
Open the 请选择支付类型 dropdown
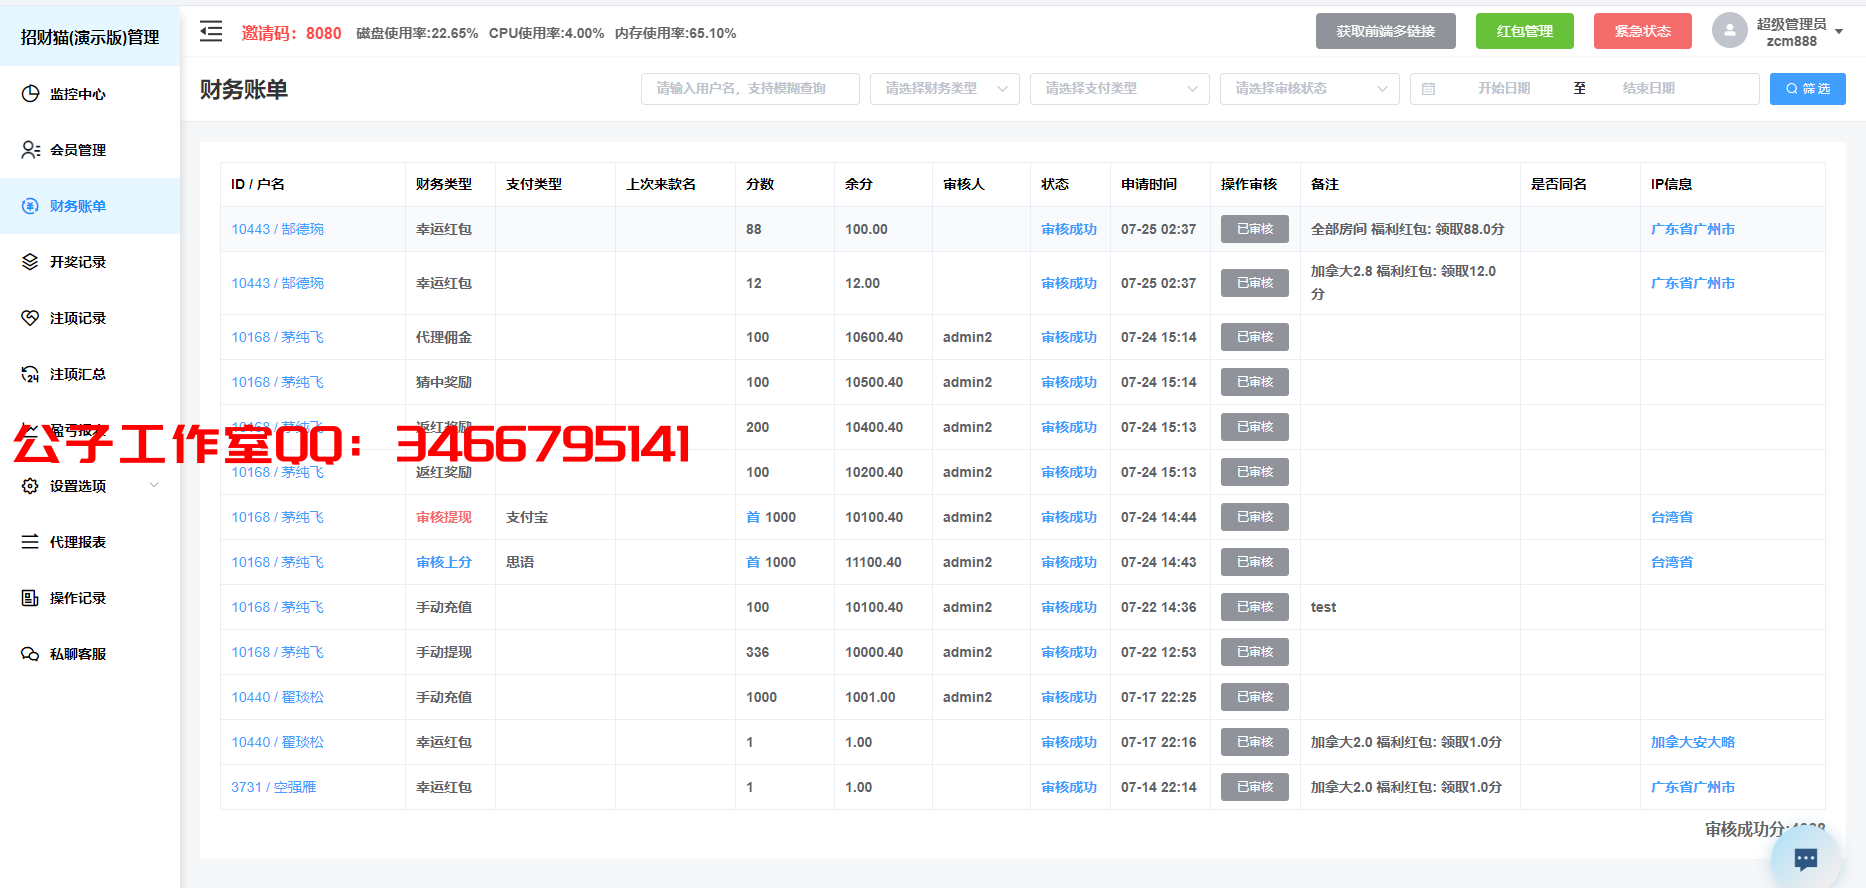(1120, 89)
